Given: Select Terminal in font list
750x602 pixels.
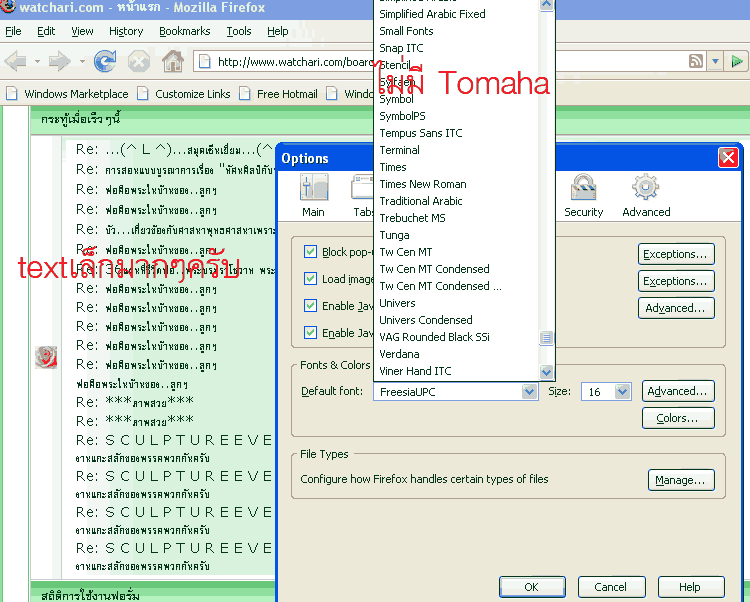Looking at the screenshot, I should point(399,150).
